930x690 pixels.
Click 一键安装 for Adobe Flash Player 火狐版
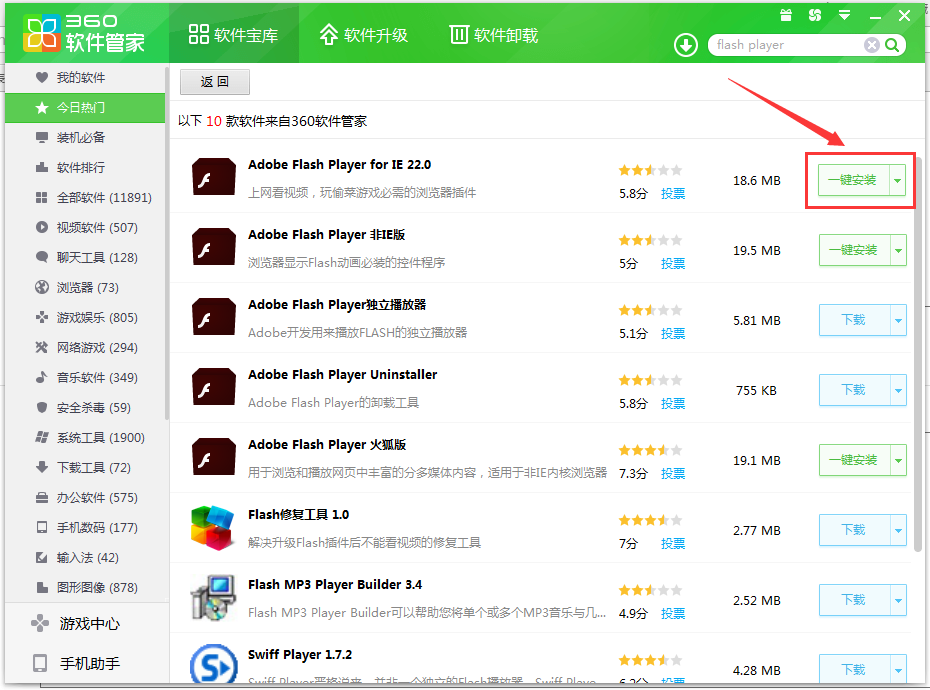pyautogui.click(x=854, y=460)
